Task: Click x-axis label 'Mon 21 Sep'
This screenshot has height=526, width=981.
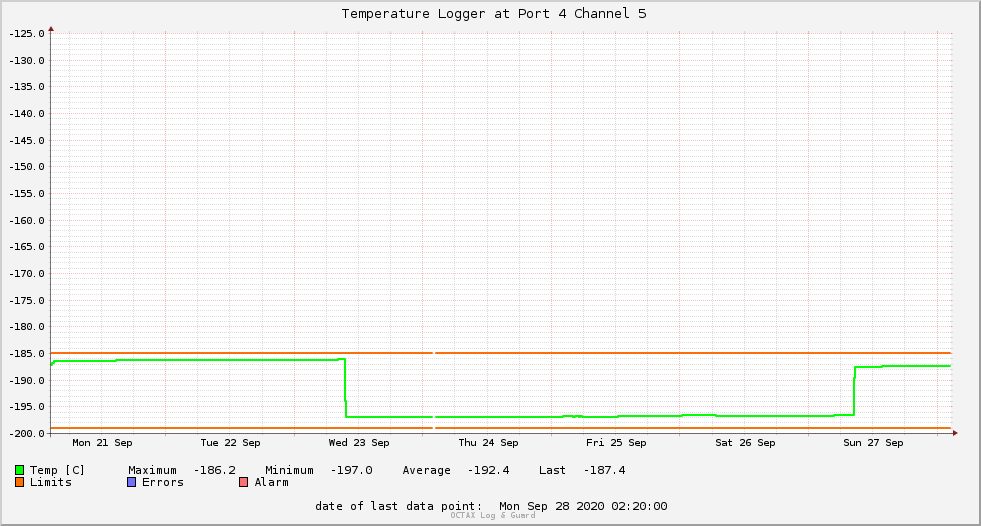Action: 103,443
